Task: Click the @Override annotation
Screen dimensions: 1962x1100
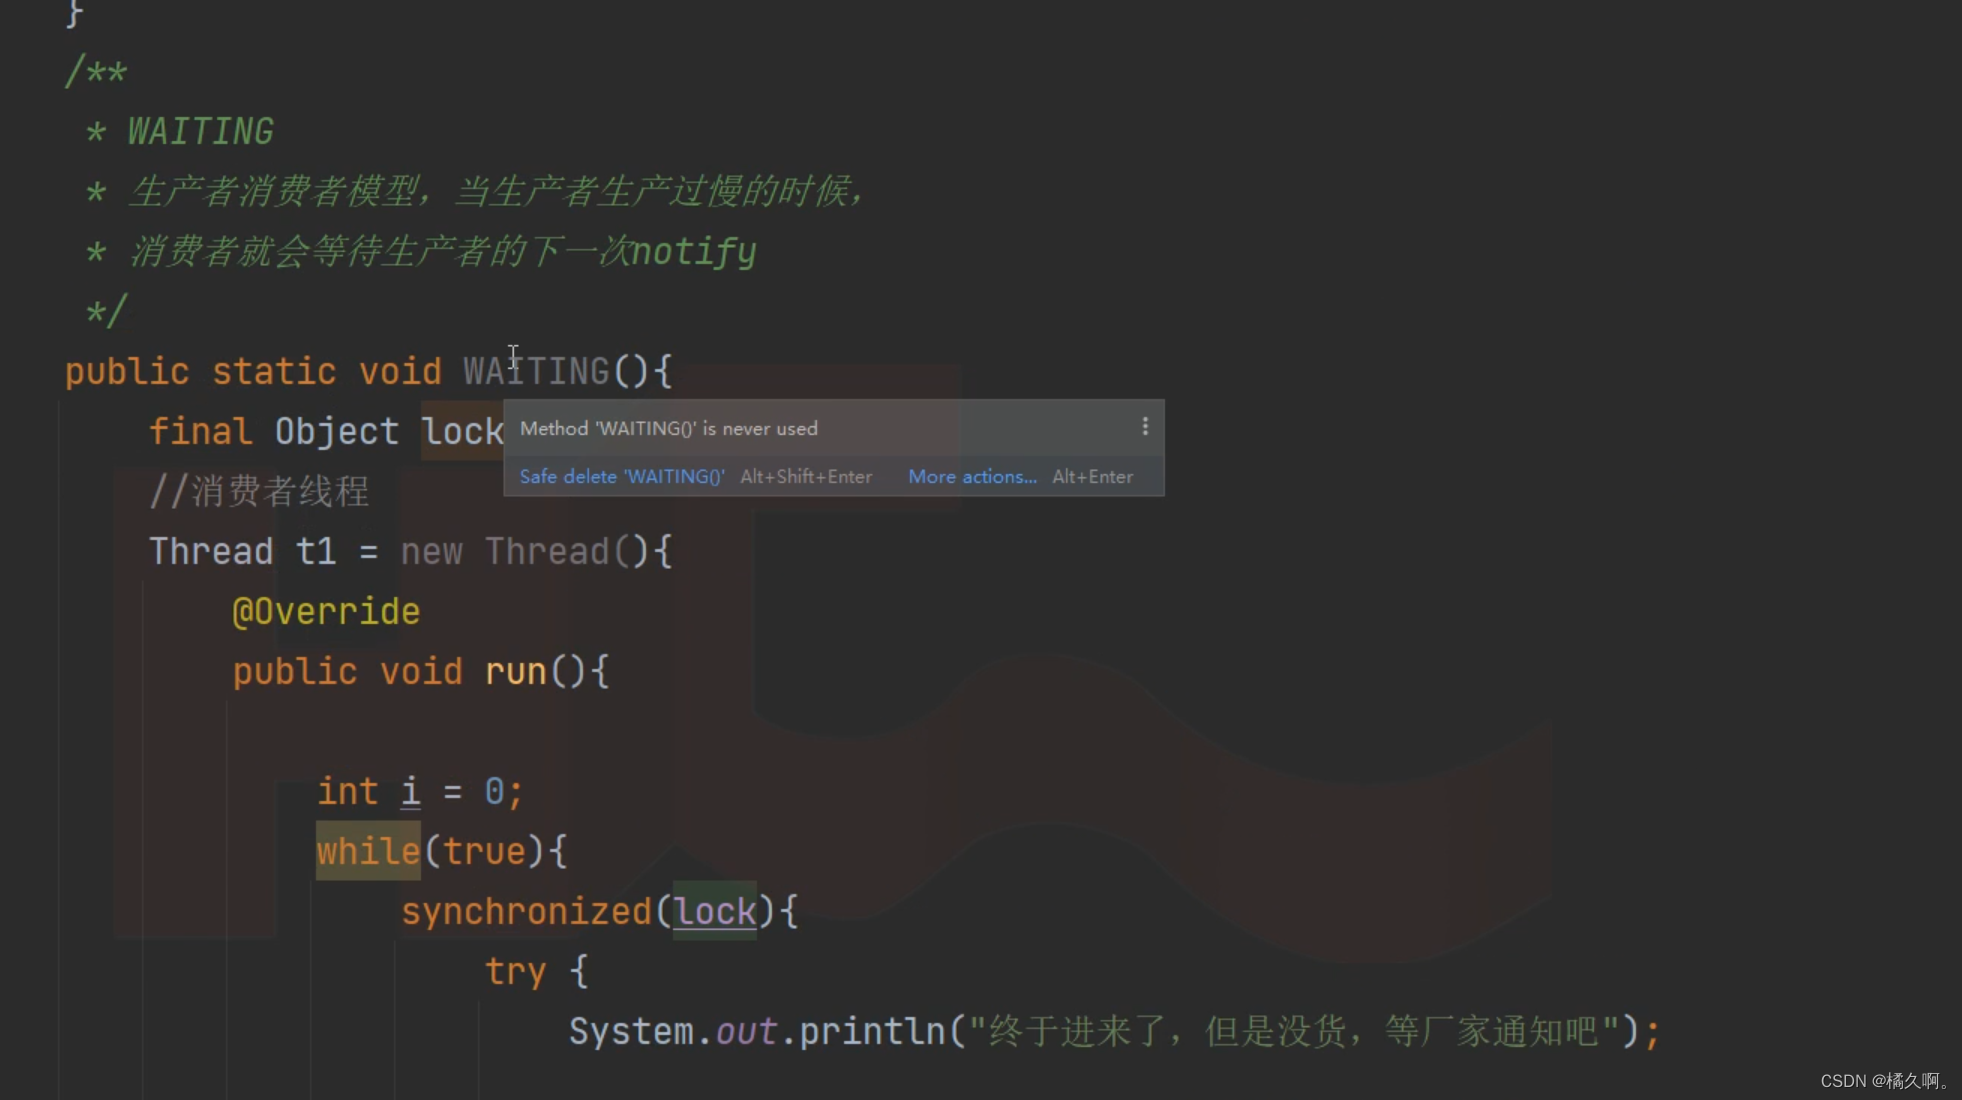Action: [326, 612]
